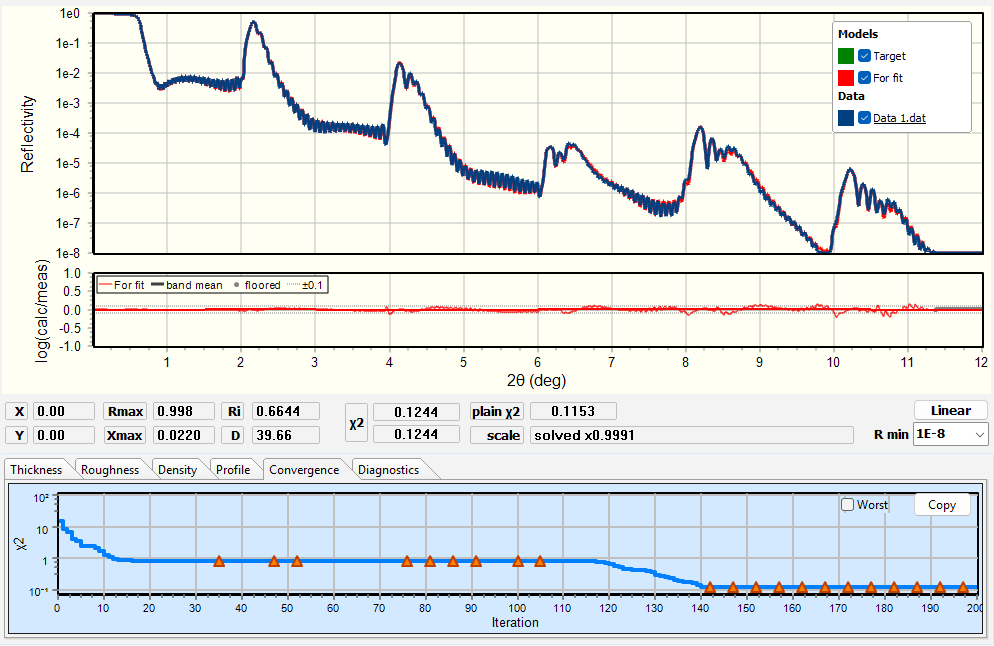This screenshot has height=646, width=994.
Task: Enable the Worst checkbox in convergence plot
Action: click(x=848, y=505)
